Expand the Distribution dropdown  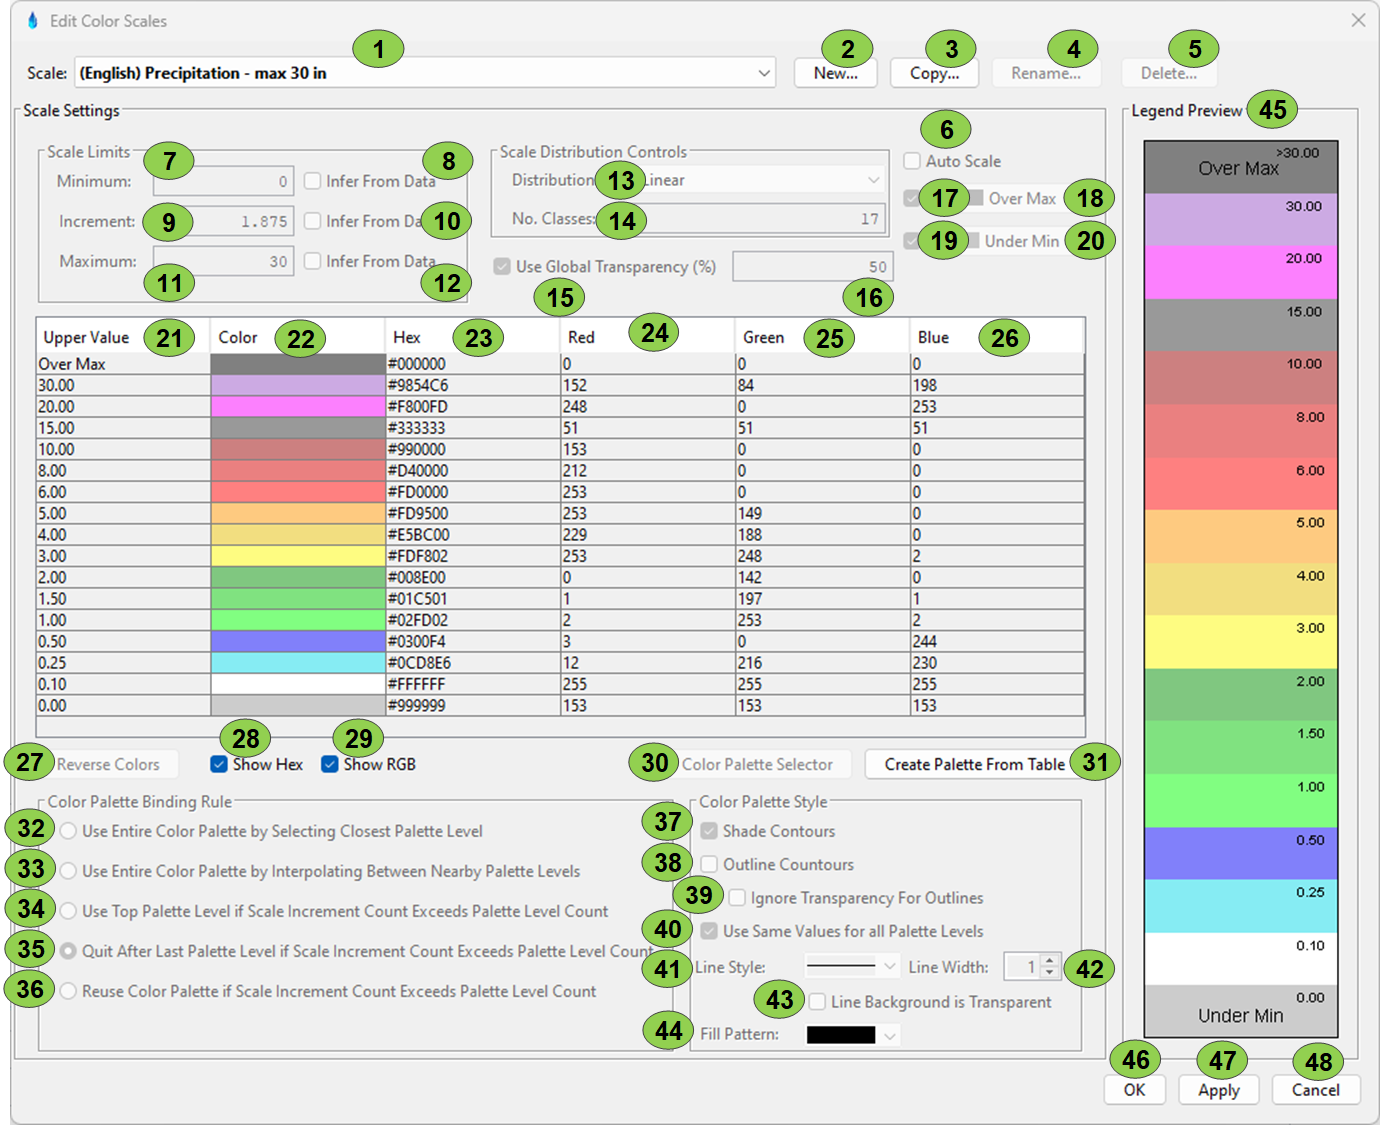point(873,180)
